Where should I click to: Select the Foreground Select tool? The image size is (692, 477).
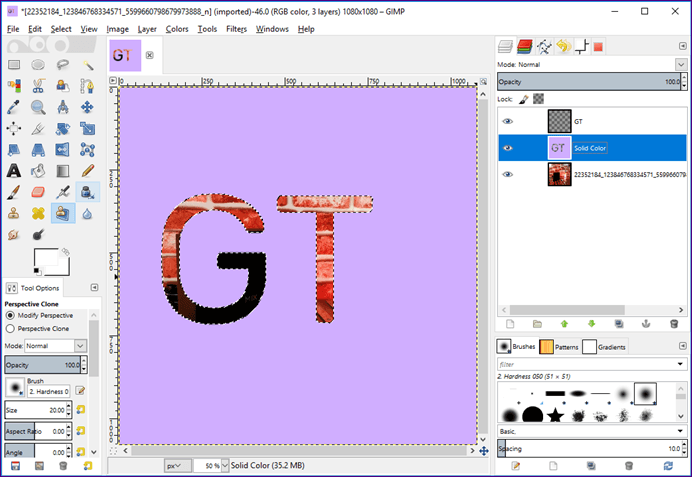pos(63,86)
